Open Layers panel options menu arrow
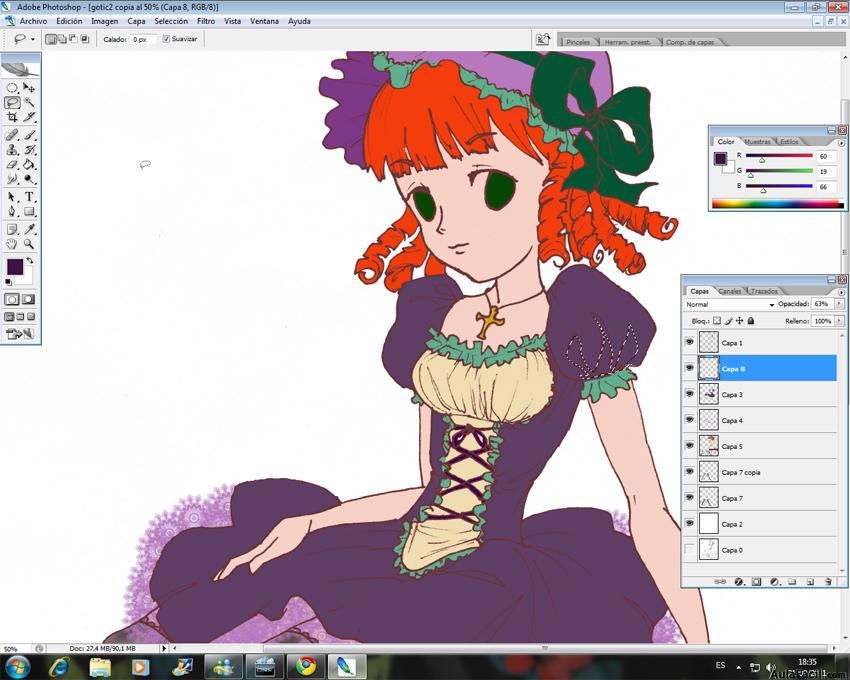 [841, 292]
